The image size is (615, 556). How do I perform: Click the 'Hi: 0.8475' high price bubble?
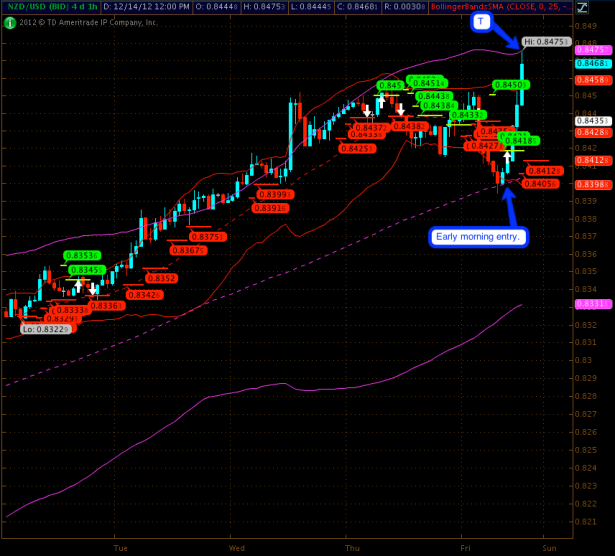[x=545, y=42]
